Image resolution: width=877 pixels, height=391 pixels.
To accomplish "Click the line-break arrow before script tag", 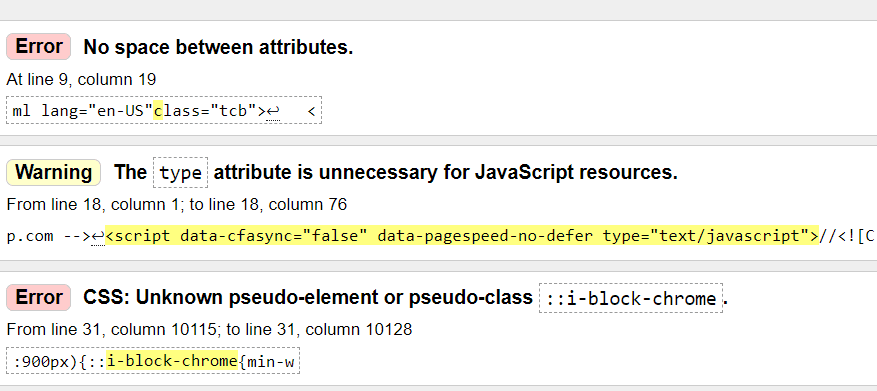I will tap(98, 237).
